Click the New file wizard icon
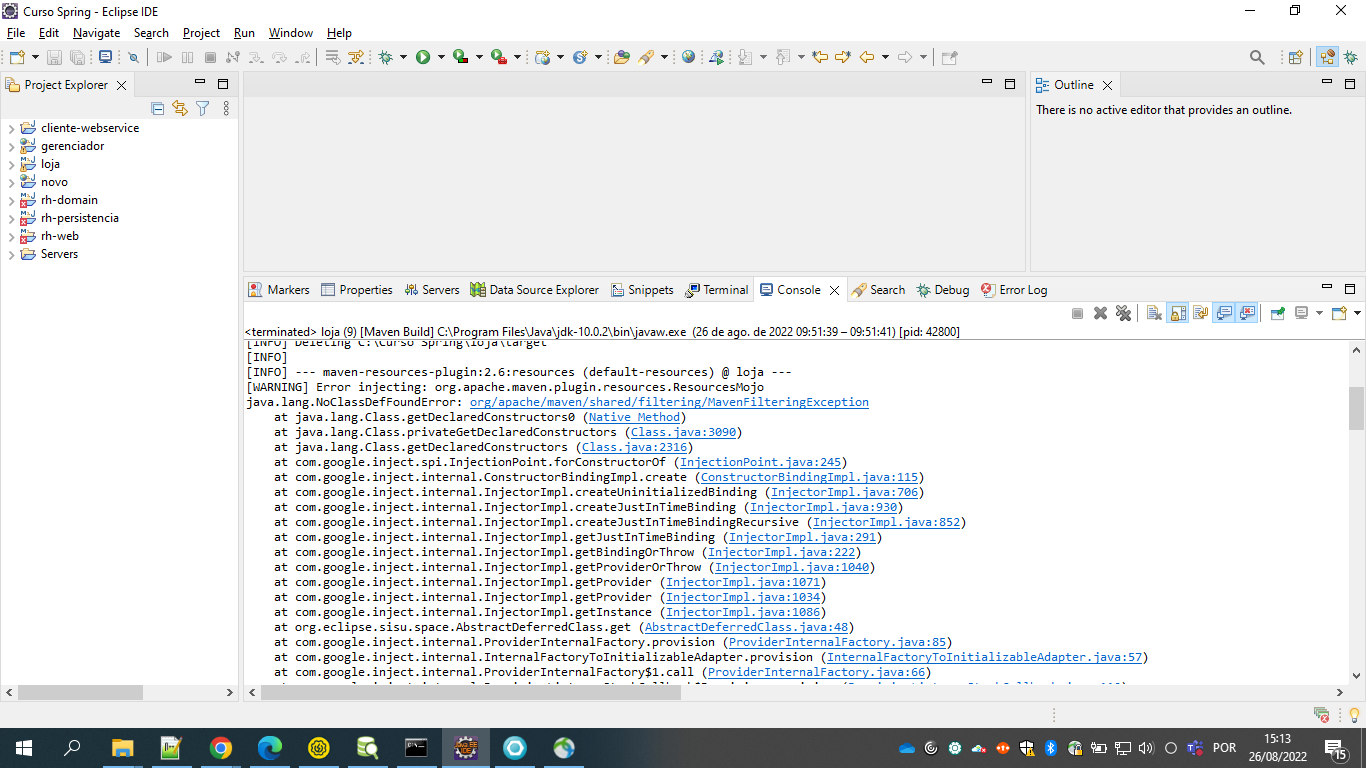This screenshot has width=1366, height=768. coord(17,57)
